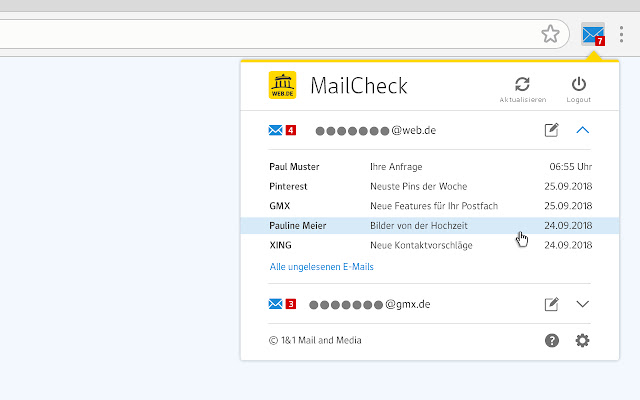Expand the gmx.de account mail list
640x400 pixels.
click(x=582, y=304)
